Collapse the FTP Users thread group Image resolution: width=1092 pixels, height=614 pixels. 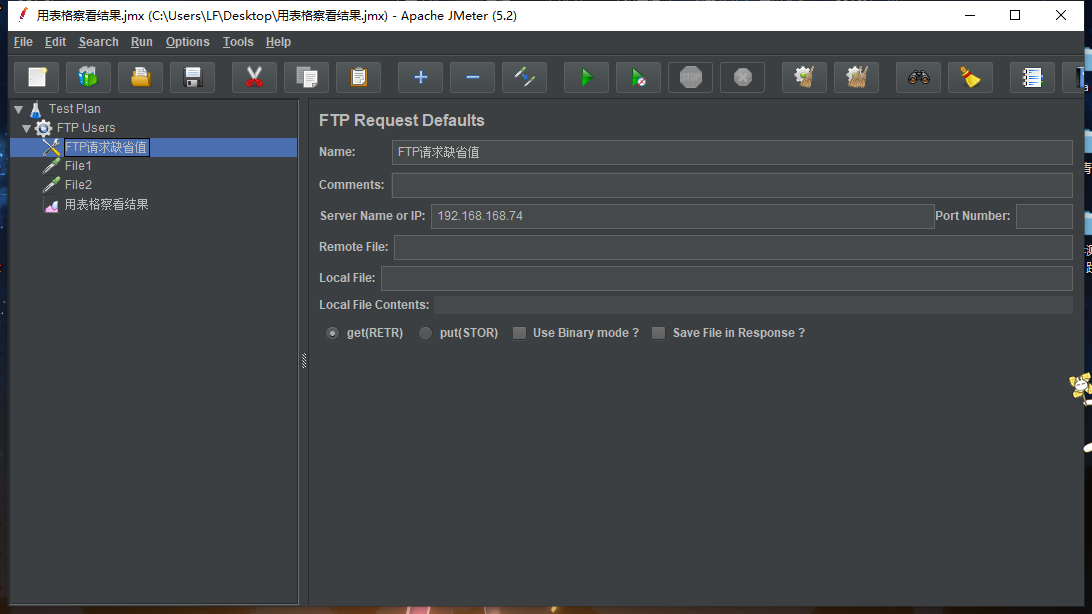pos(26,128)
